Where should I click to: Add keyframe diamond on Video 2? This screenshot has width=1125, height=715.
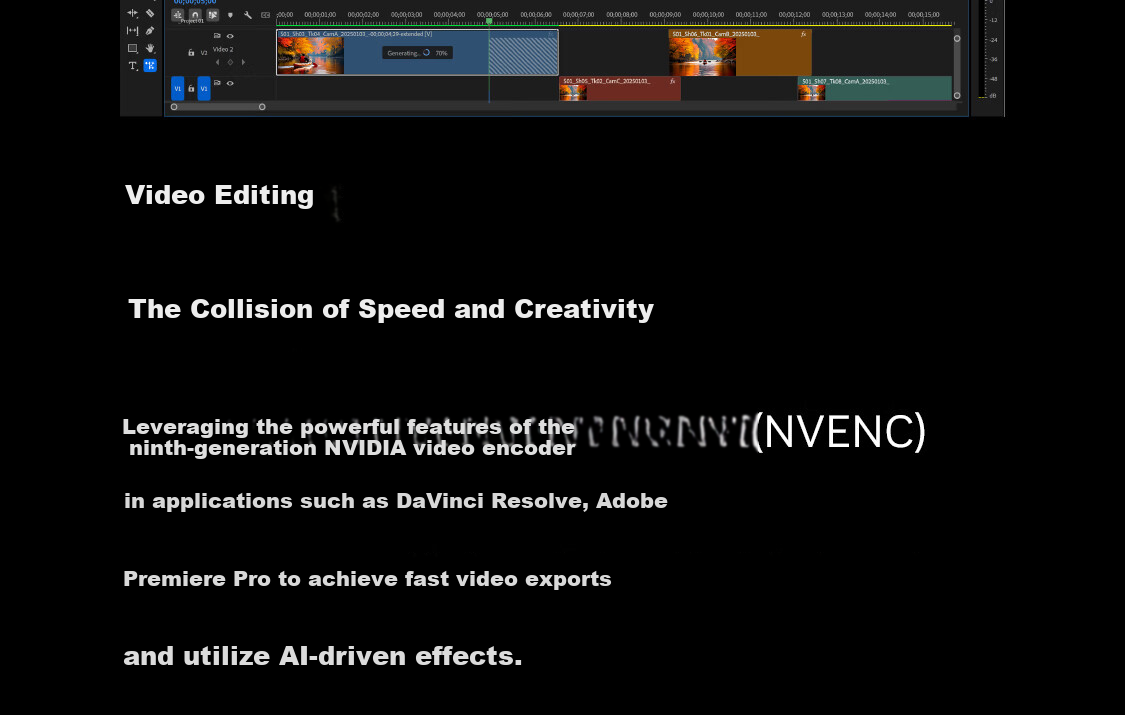click(230, 62)
